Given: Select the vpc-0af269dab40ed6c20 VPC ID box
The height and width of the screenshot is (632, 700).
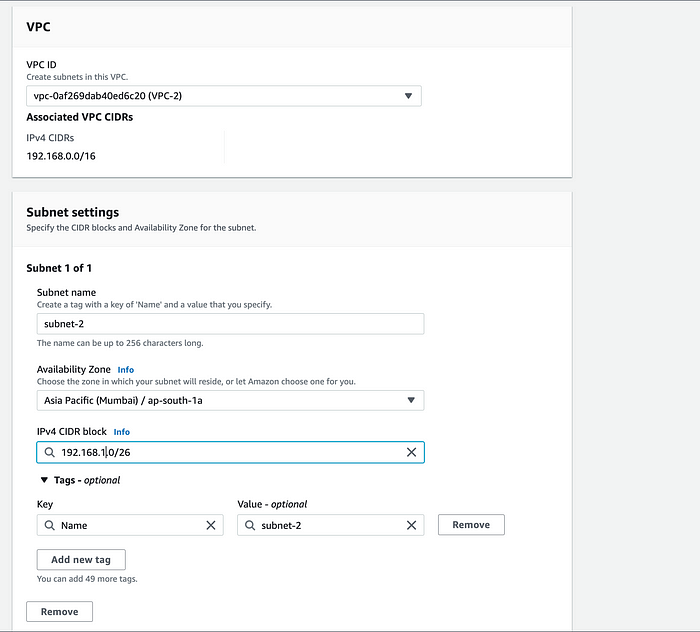Looking at the screenshot, I should tap(224, 96).
